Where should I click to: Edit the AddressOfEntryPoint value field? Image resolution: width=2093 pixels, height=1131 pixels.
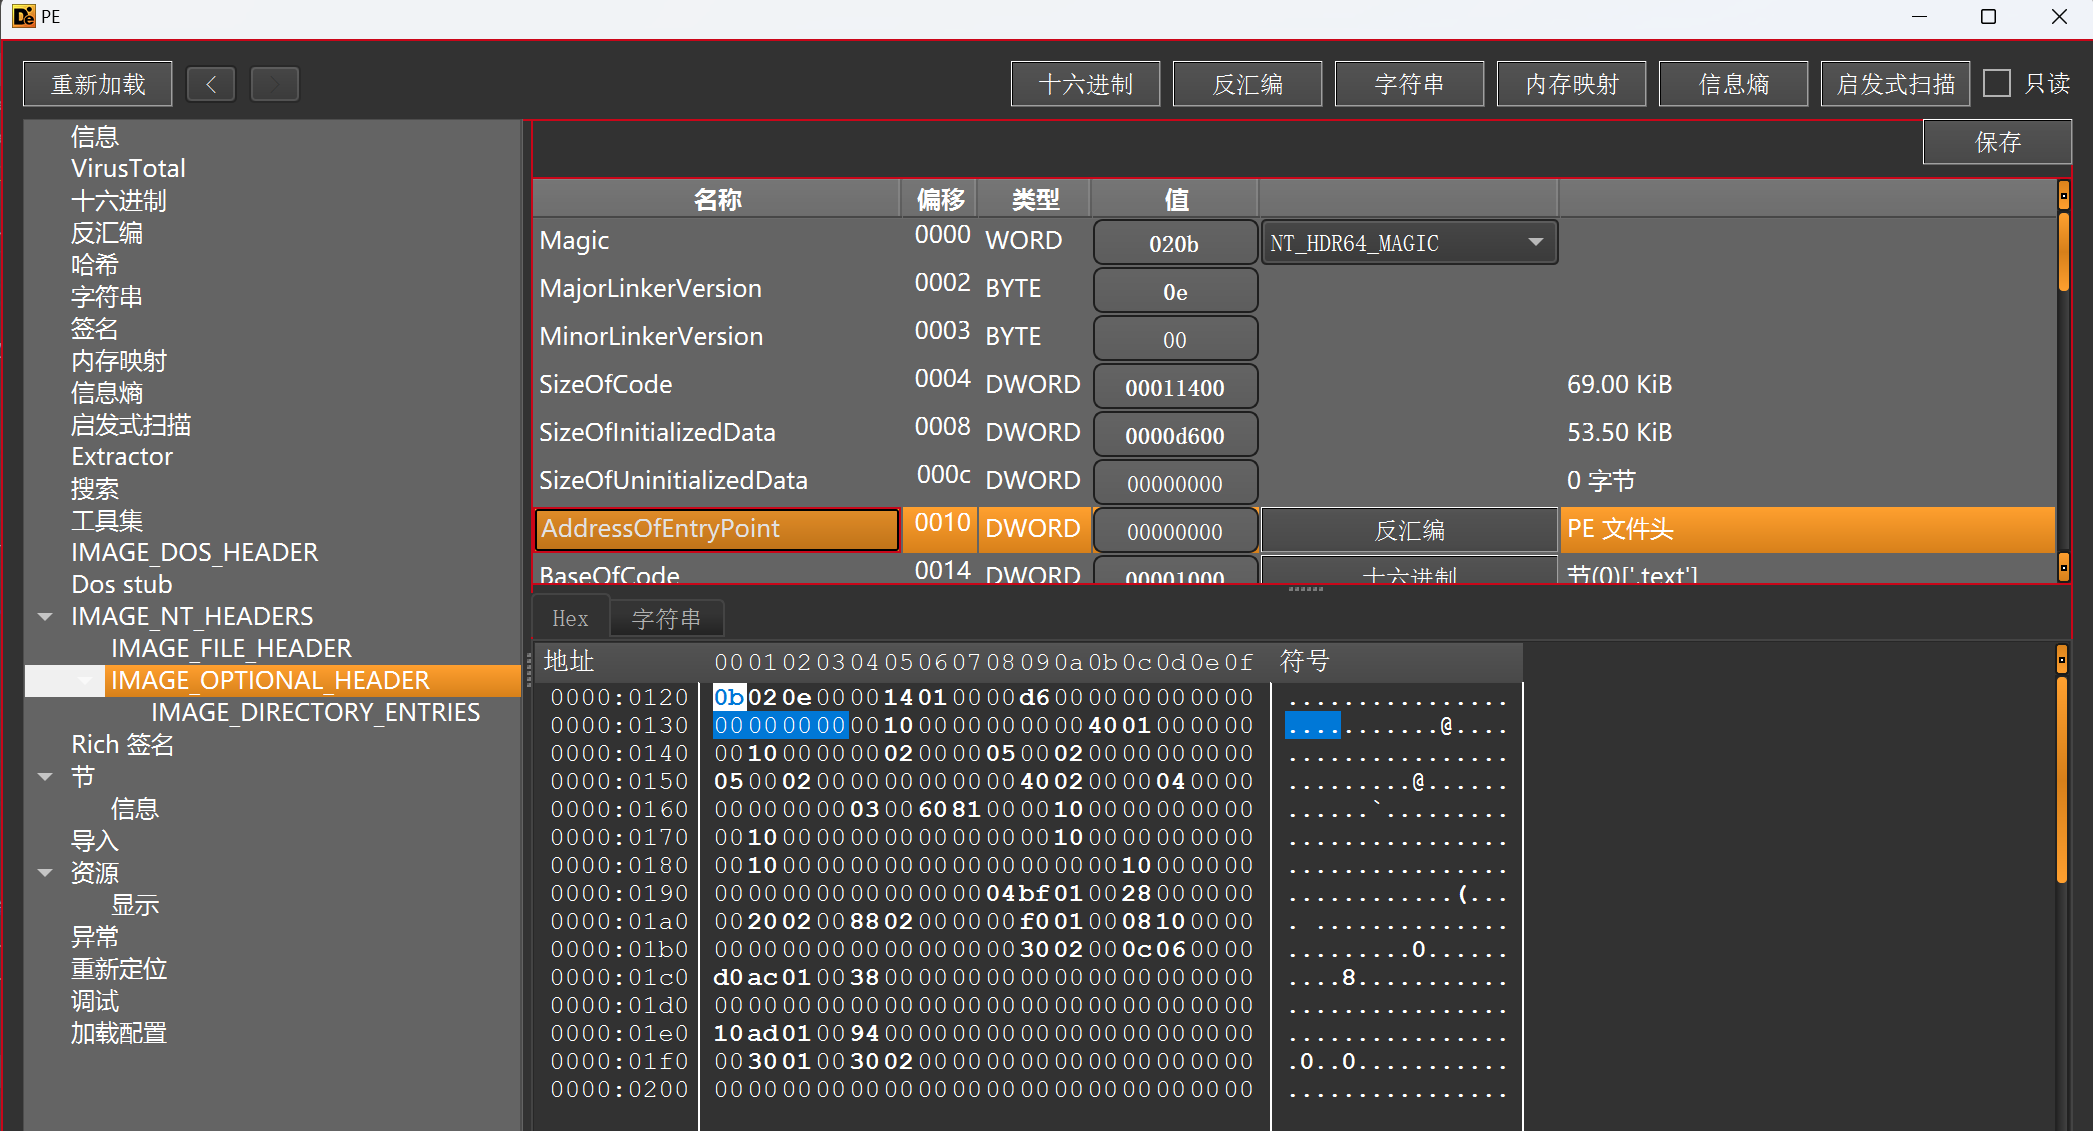point(1175,531)
